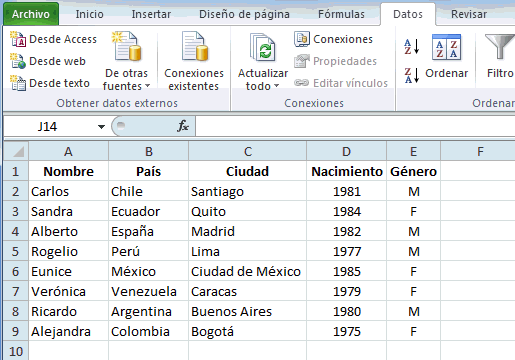The image size is (515, 360).
Task: Select row 10 header
Action: 16,351
